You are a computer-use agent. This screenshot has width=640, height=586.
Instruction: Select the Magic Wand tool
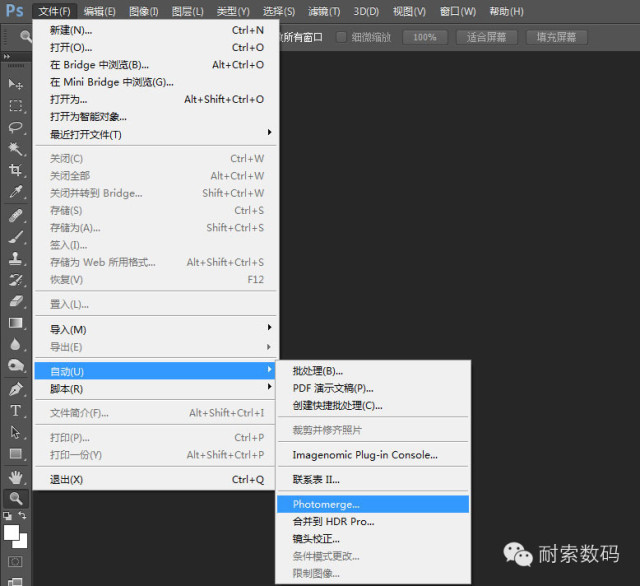16,149
